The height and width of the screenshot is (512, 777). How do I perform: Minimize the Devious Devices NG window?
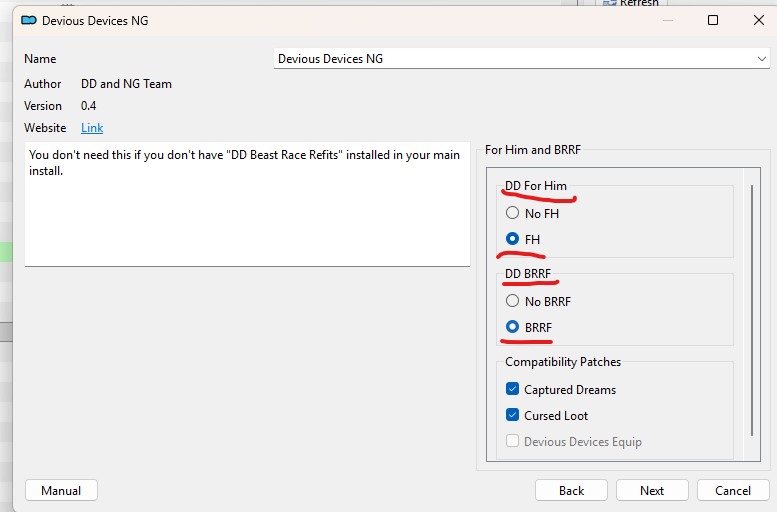(668, 20)
